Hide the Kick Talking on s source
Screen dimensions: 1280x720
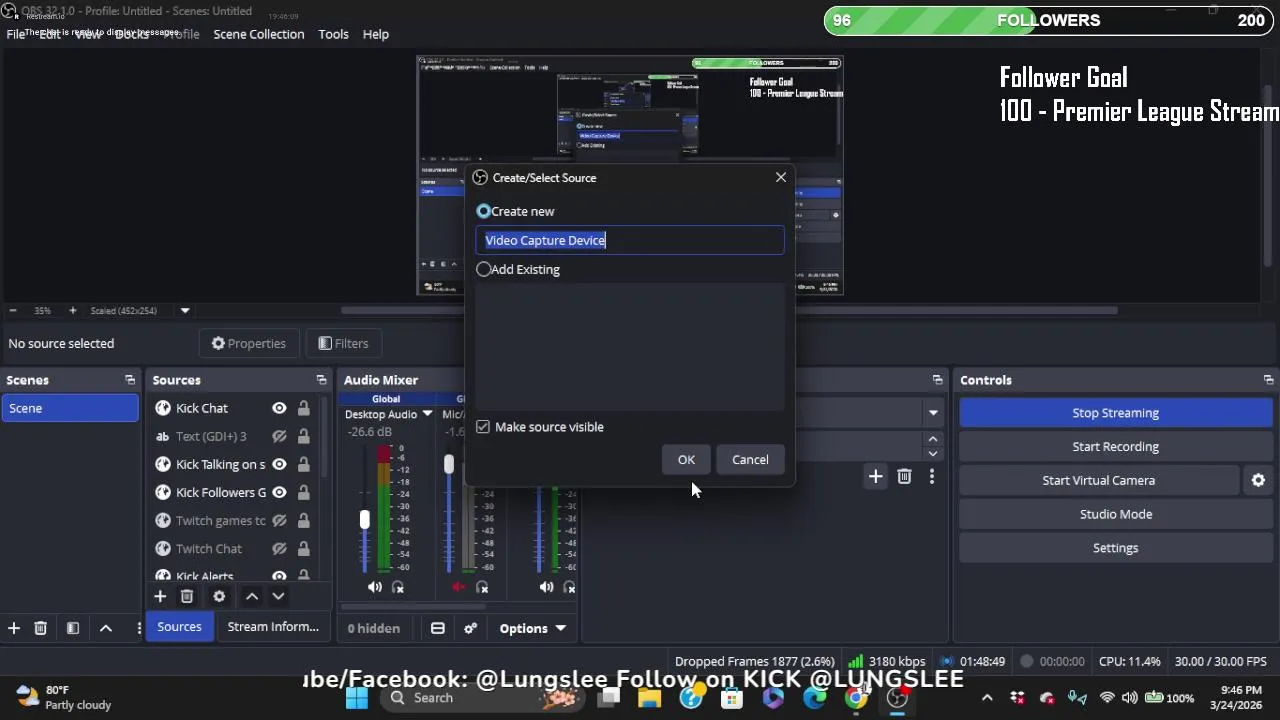point(279,464)
